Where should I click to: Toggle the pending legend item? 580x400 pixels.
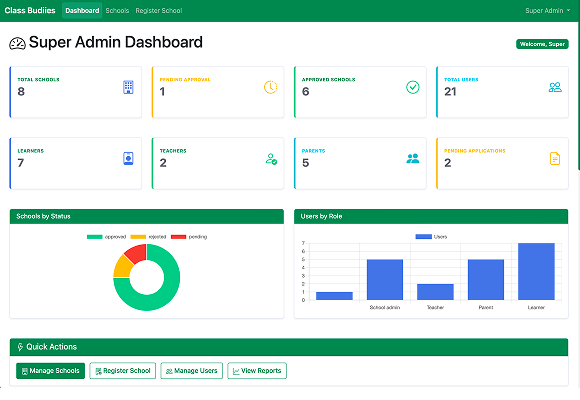click(189, 237)
